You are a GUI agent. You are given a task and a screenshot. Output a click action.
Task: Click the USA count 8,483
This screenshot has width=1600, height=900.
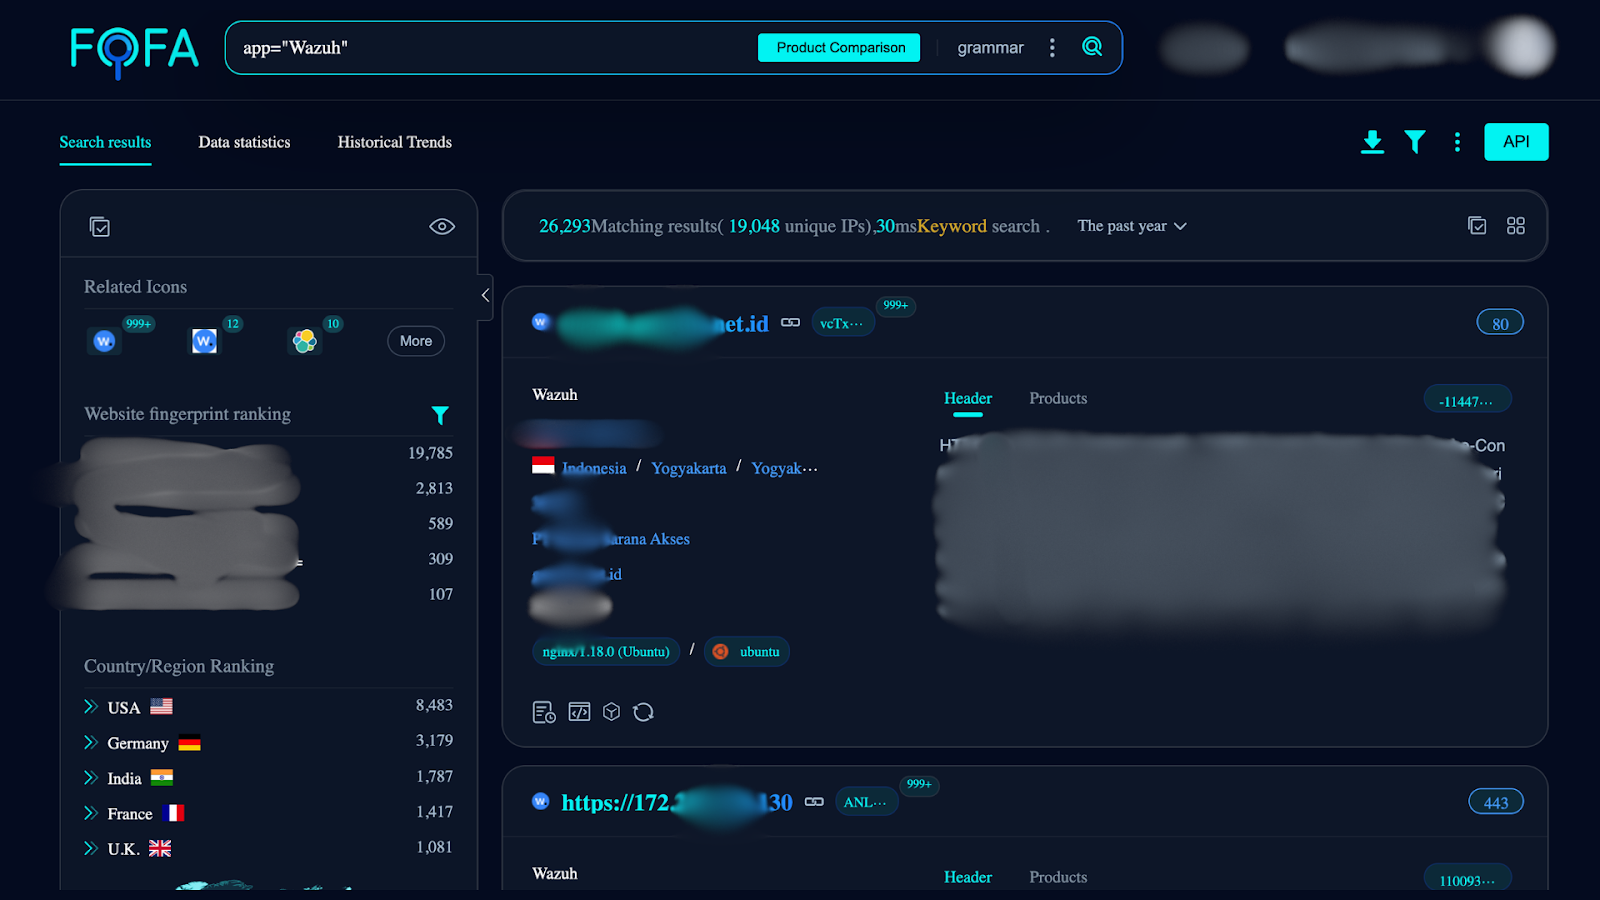pyautogui.click(x=434, y=706)
